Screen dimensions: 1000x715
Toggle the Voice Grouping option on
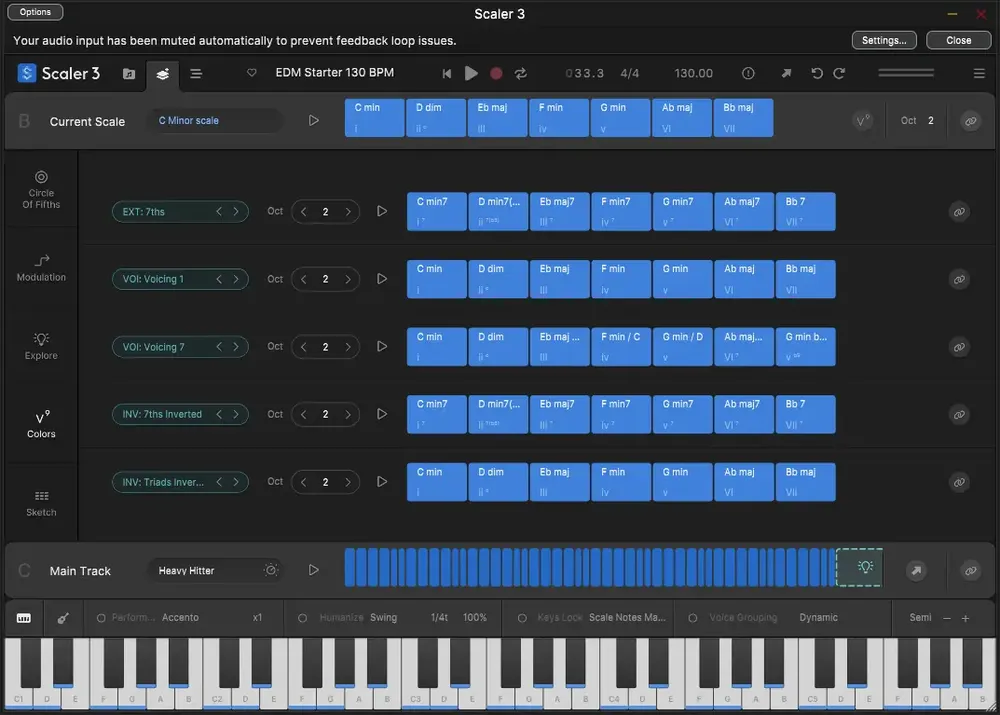click(693, 617)
